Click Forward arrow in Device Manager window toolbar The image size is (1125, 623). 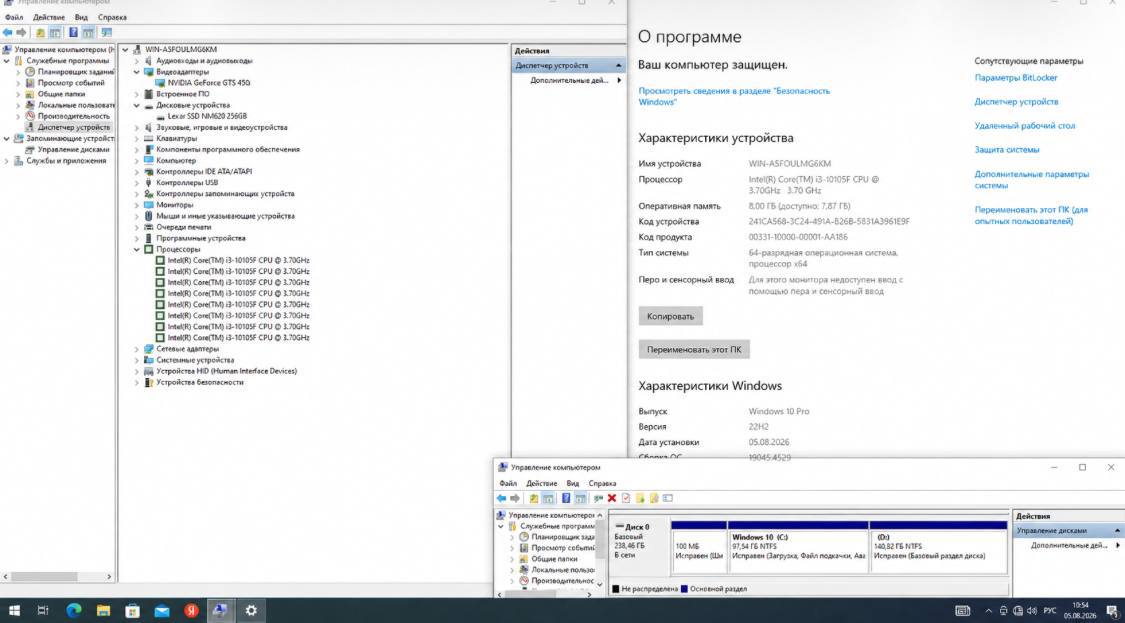point(21,32)
